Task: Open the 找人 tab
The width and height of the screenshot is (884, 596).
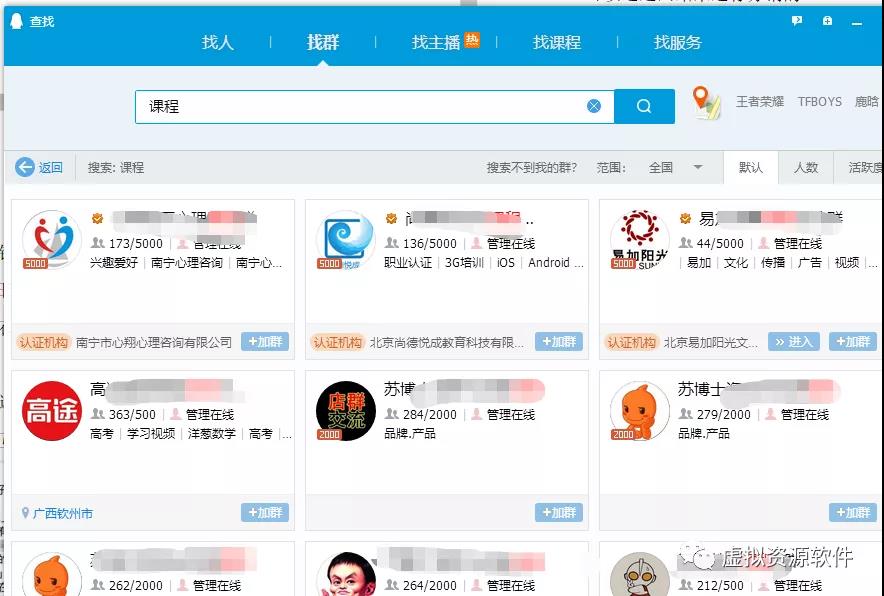Action: pyautogui.click(x=216, y=43)
